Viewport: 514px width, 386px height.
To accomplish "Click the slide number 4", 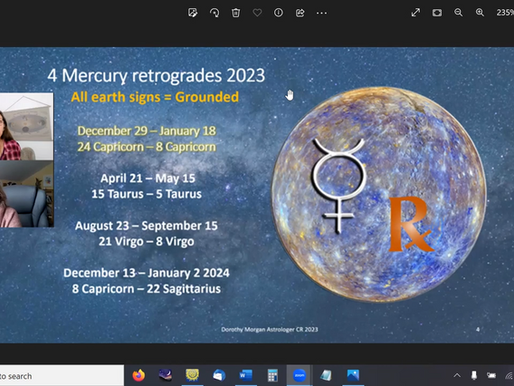I will (x=478, y=329).
